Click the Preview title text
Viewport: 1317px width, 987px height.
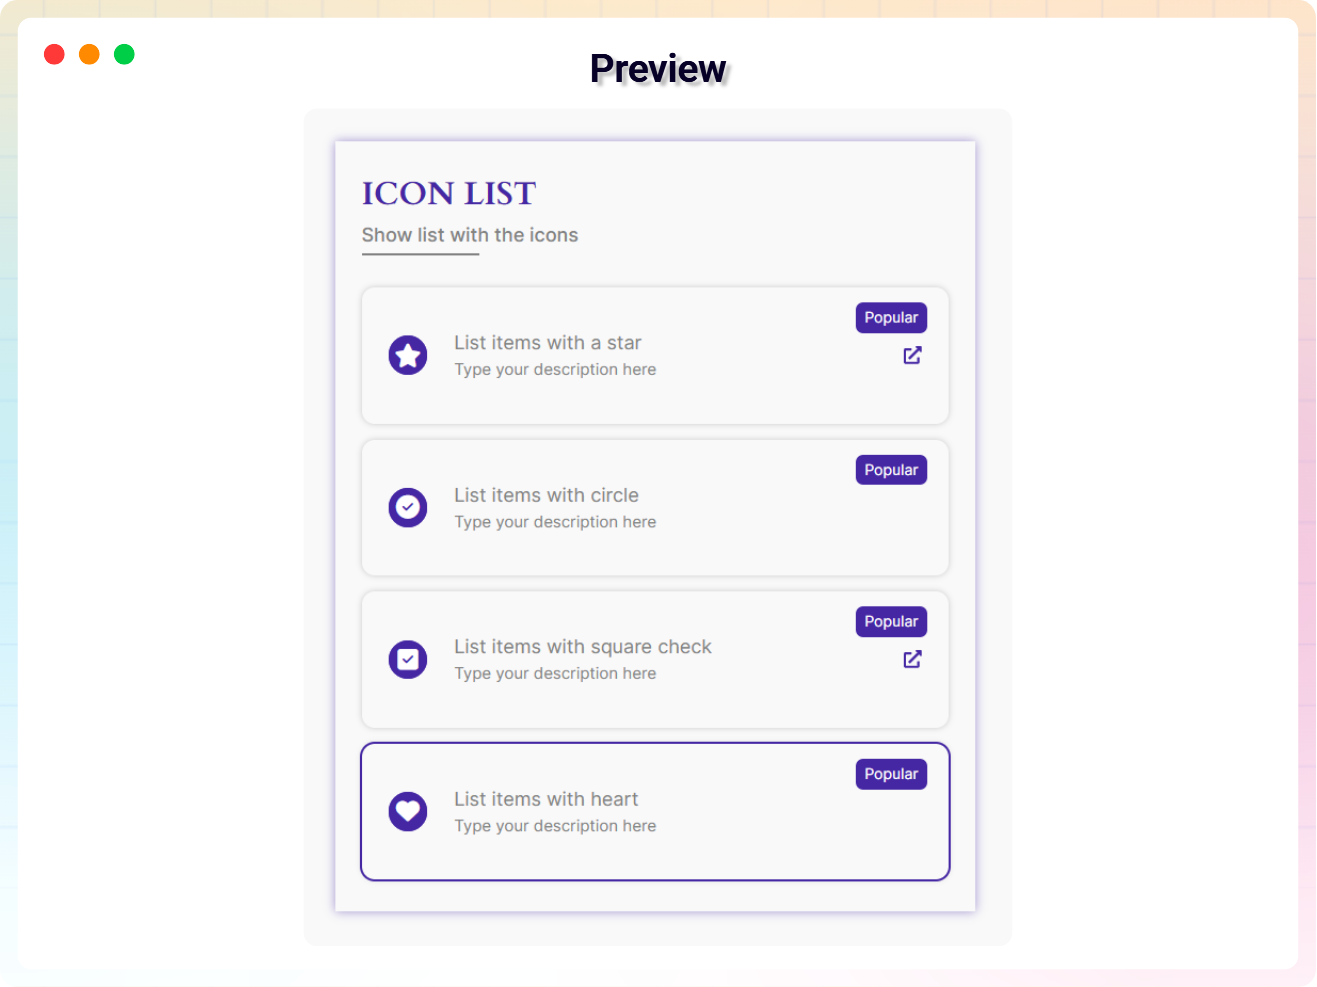click(658, 69)
